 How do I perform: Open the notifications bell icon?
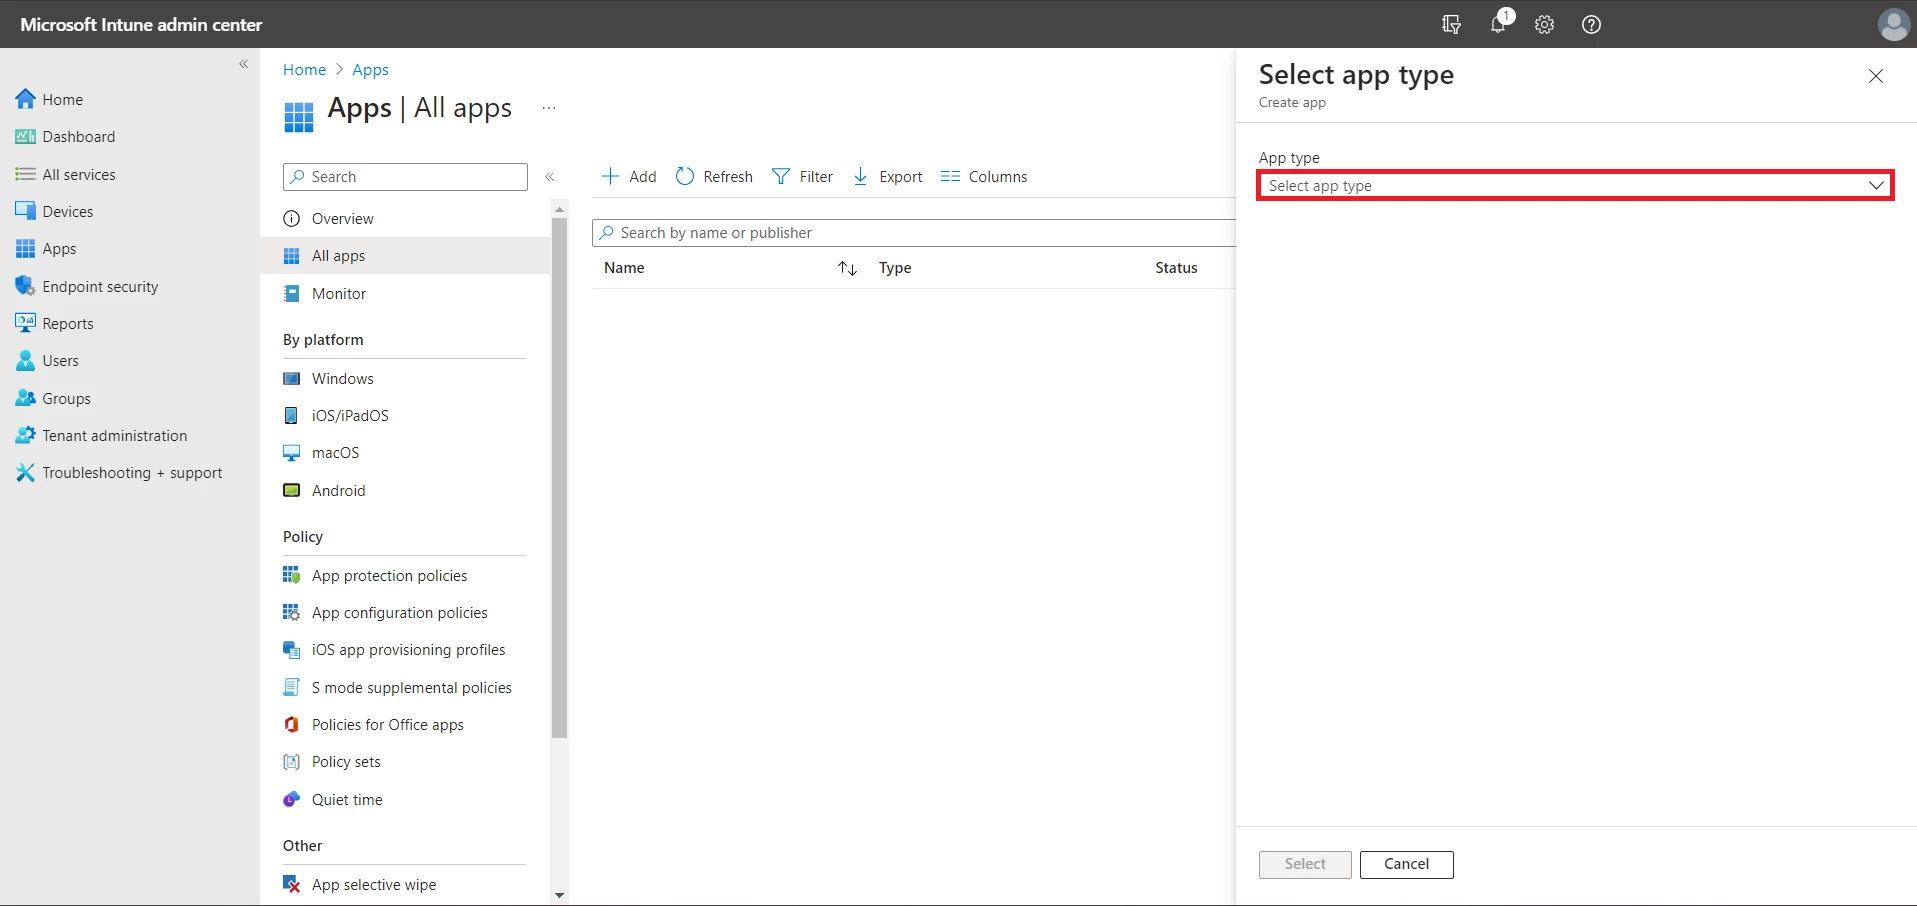coord(1499,24)
